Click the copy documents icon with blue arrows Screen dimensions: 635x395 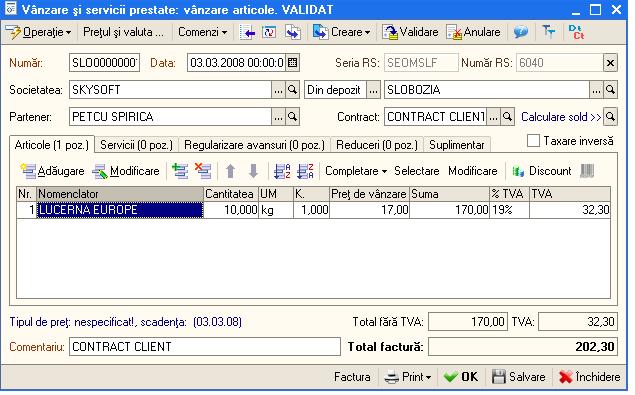(292, 32)
